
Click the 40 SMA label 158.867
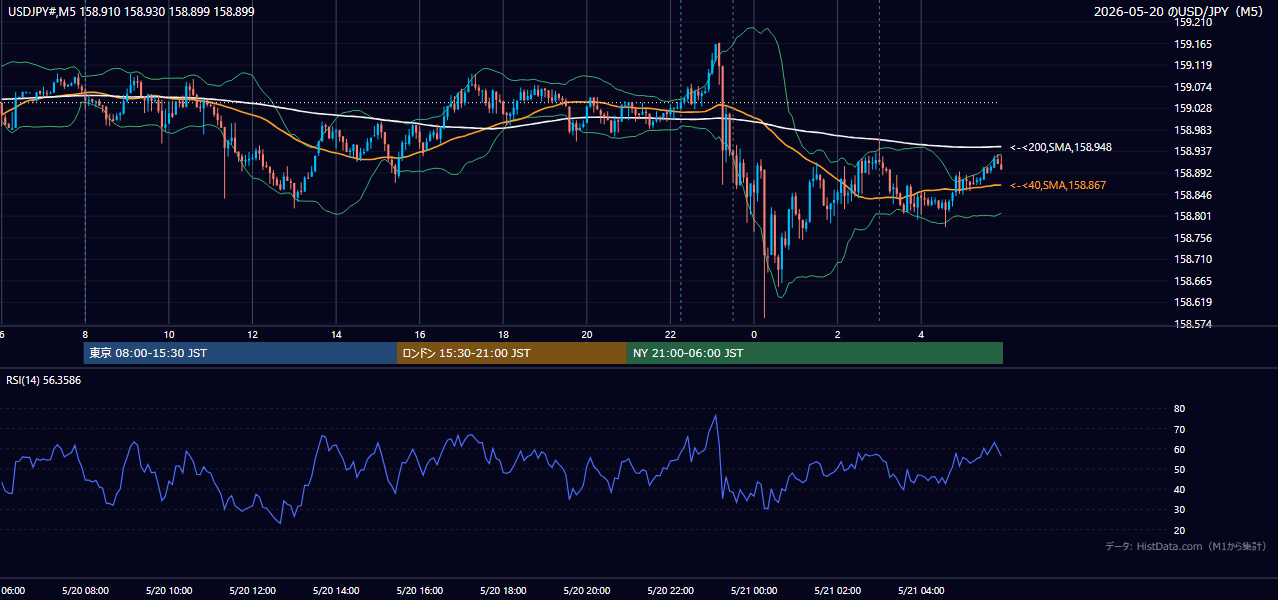[1058, 185]
